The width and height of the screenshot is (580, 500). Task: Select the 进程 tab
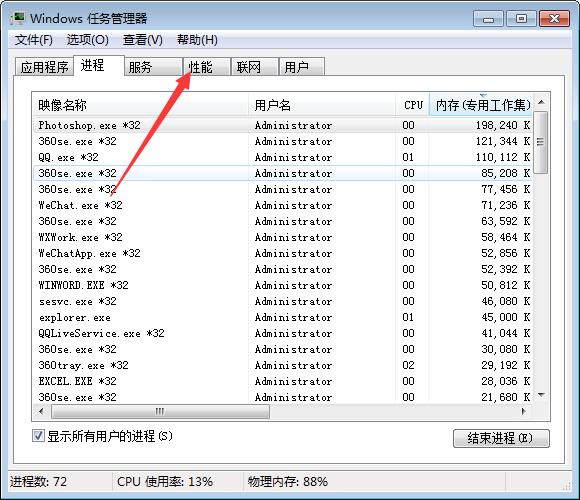click(x=99, y=66)
